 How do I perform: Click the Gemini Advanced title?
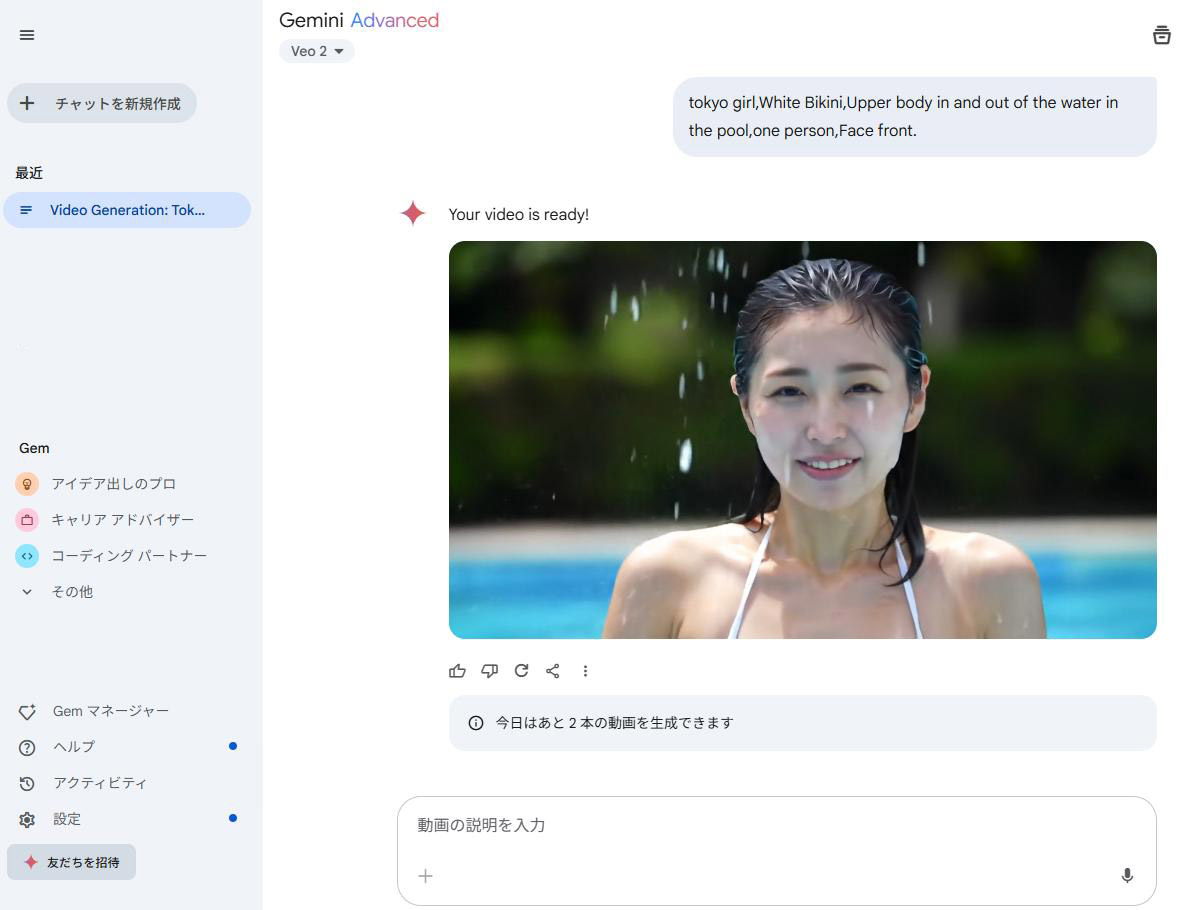click(x=359, y=20)
